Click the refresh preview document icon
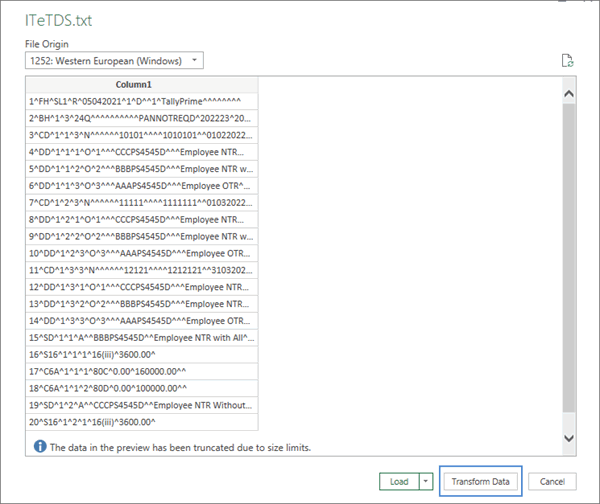 [x=567, y=60]
